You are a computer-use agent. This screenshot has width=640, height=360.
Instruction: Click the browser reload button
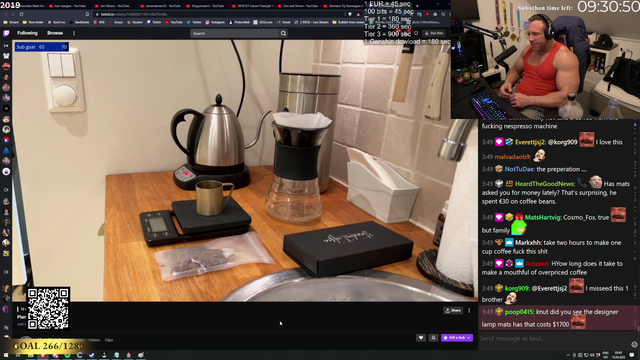(21, 14)
